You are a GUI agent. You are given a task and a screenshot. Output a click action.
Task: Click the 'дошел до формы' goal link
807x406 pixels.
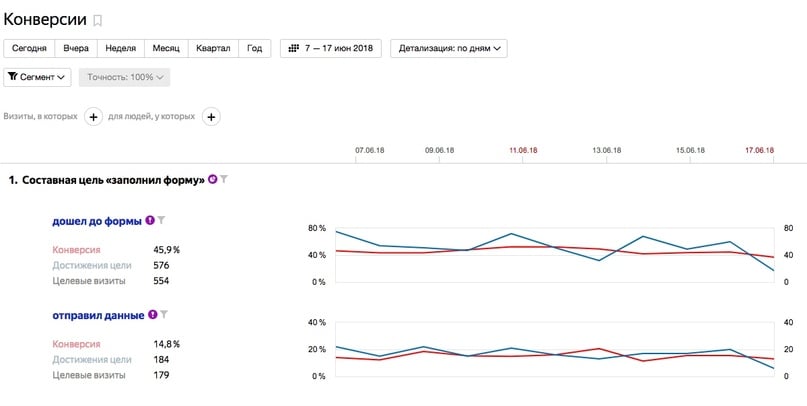coord(96,220)
